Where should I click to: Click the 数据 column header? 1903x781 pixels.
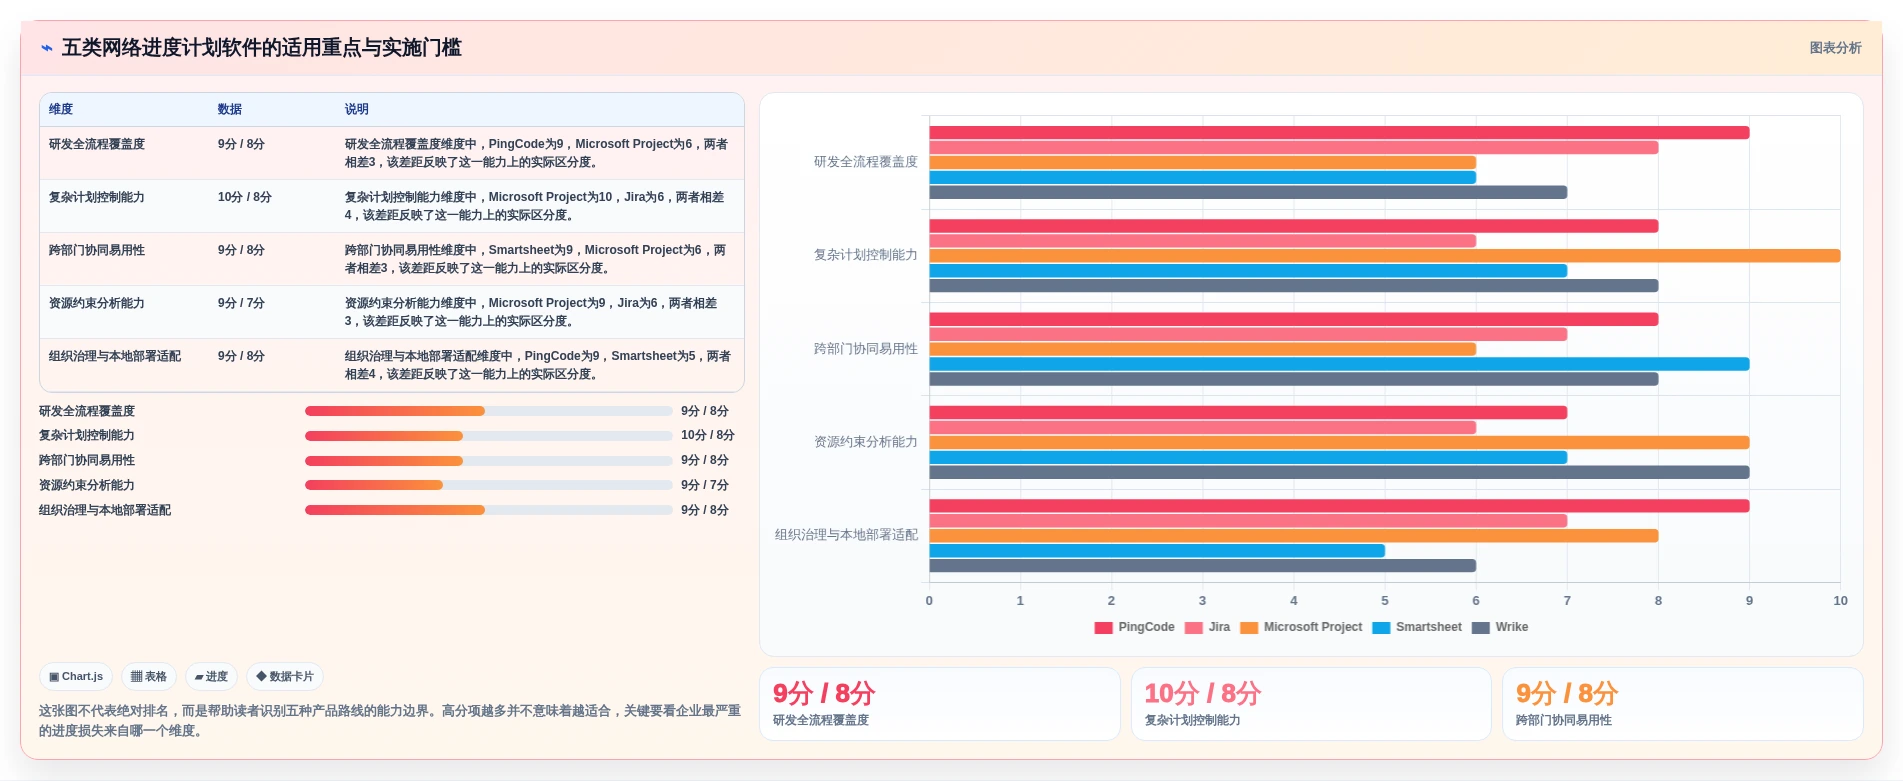(x=230, y=109)
